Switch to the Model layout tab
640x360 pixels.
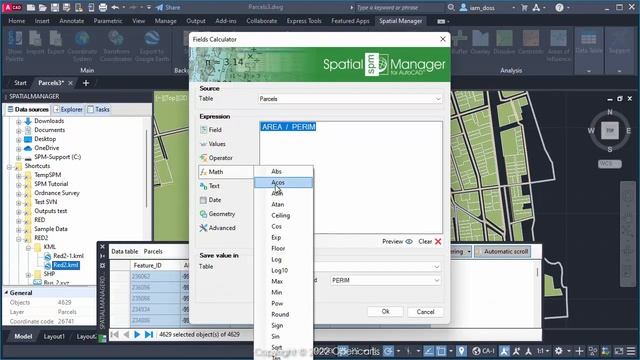[23, 336]
